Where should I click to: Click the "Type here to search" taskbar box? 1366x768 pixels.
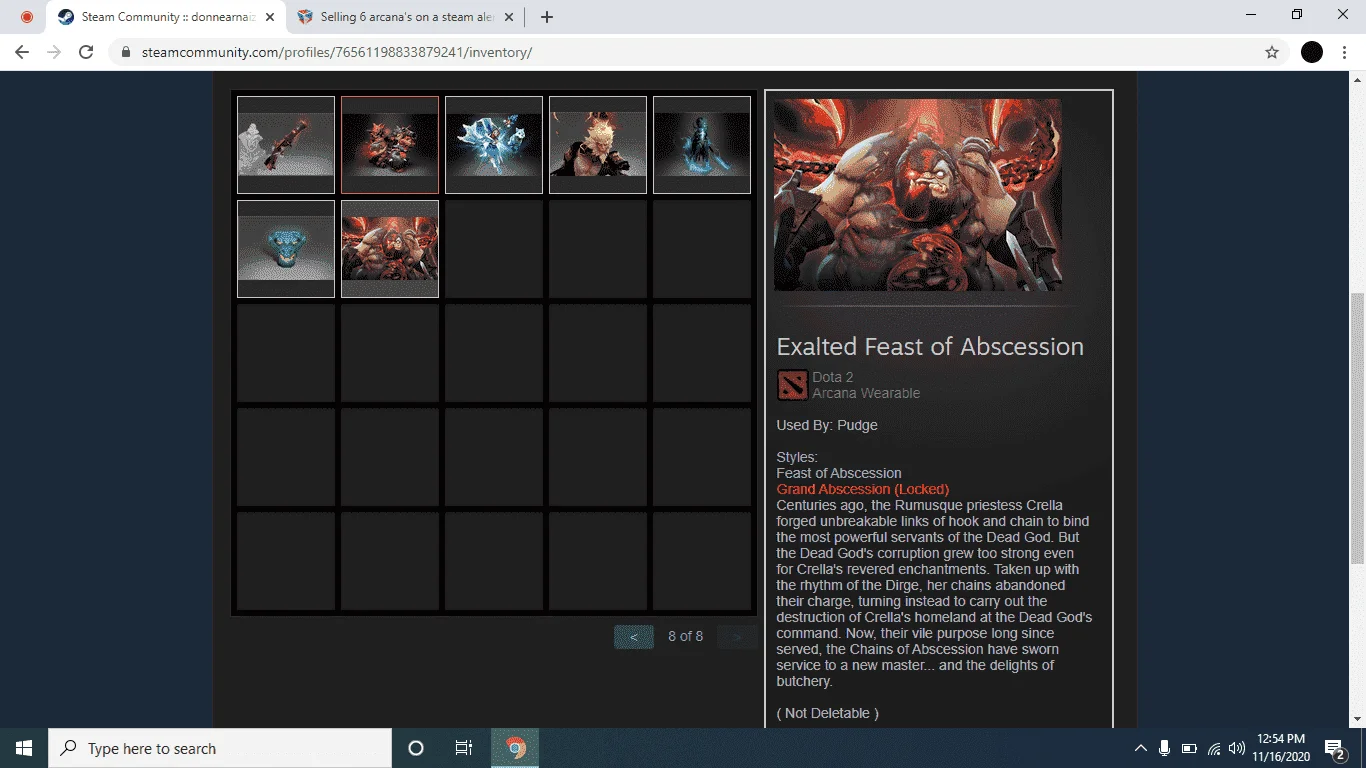point(220,748)
